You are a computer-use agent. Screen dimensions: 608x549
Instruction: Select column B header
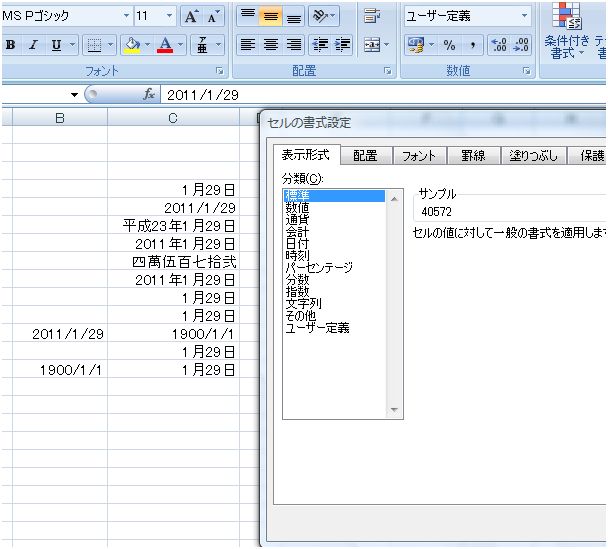pyautogui.click(x=60, y=118)
